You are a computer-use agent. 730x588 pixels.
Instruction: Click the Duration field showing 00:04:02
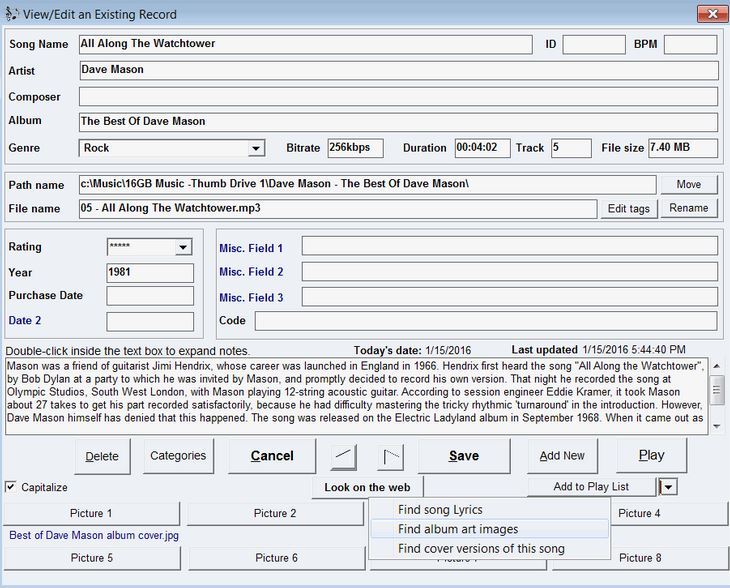pos(482,148)
